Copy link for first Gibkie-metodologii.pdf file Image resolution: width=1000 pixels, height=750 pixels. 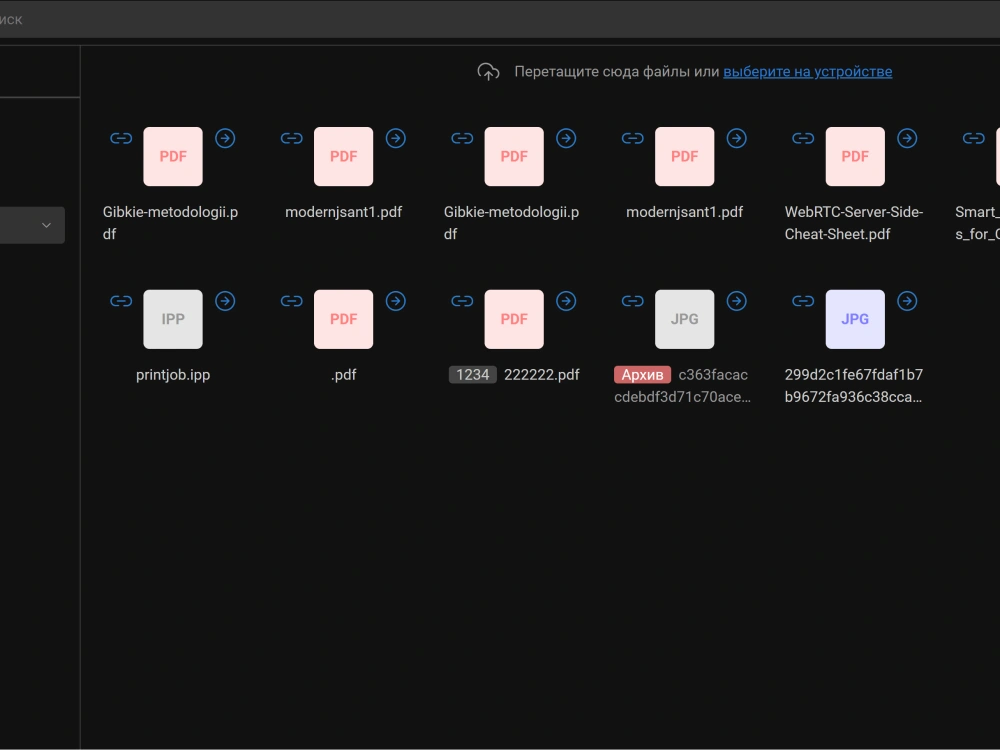(x=121, y=138)
